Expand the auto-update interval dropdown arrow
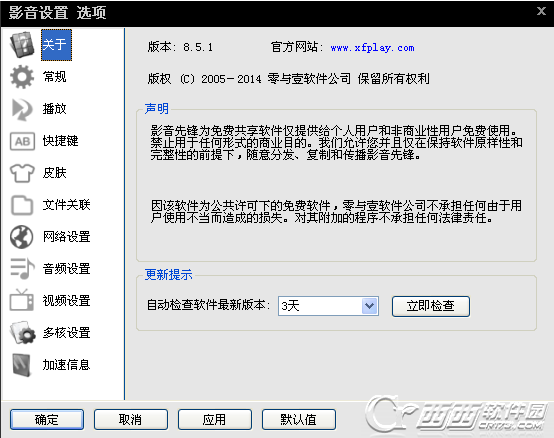This screenshot has height=438, width=554. coord(370,306)
